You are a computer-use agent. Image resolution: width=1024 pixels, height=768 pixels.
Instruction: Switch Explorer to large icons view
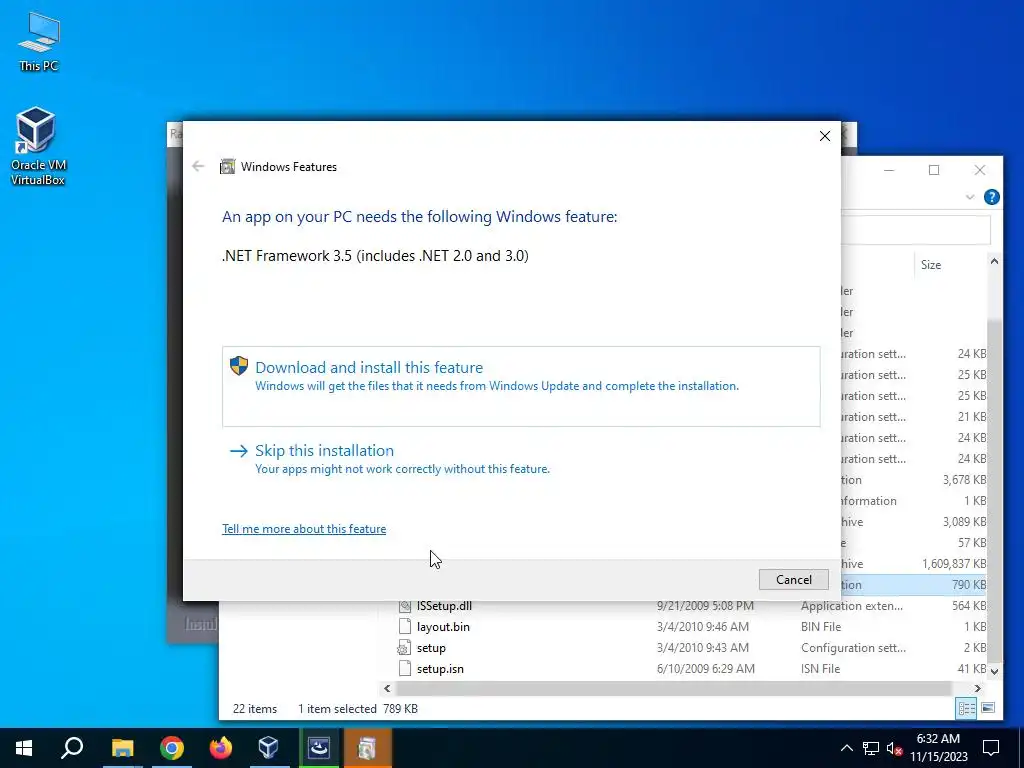[x=988, y=708]
